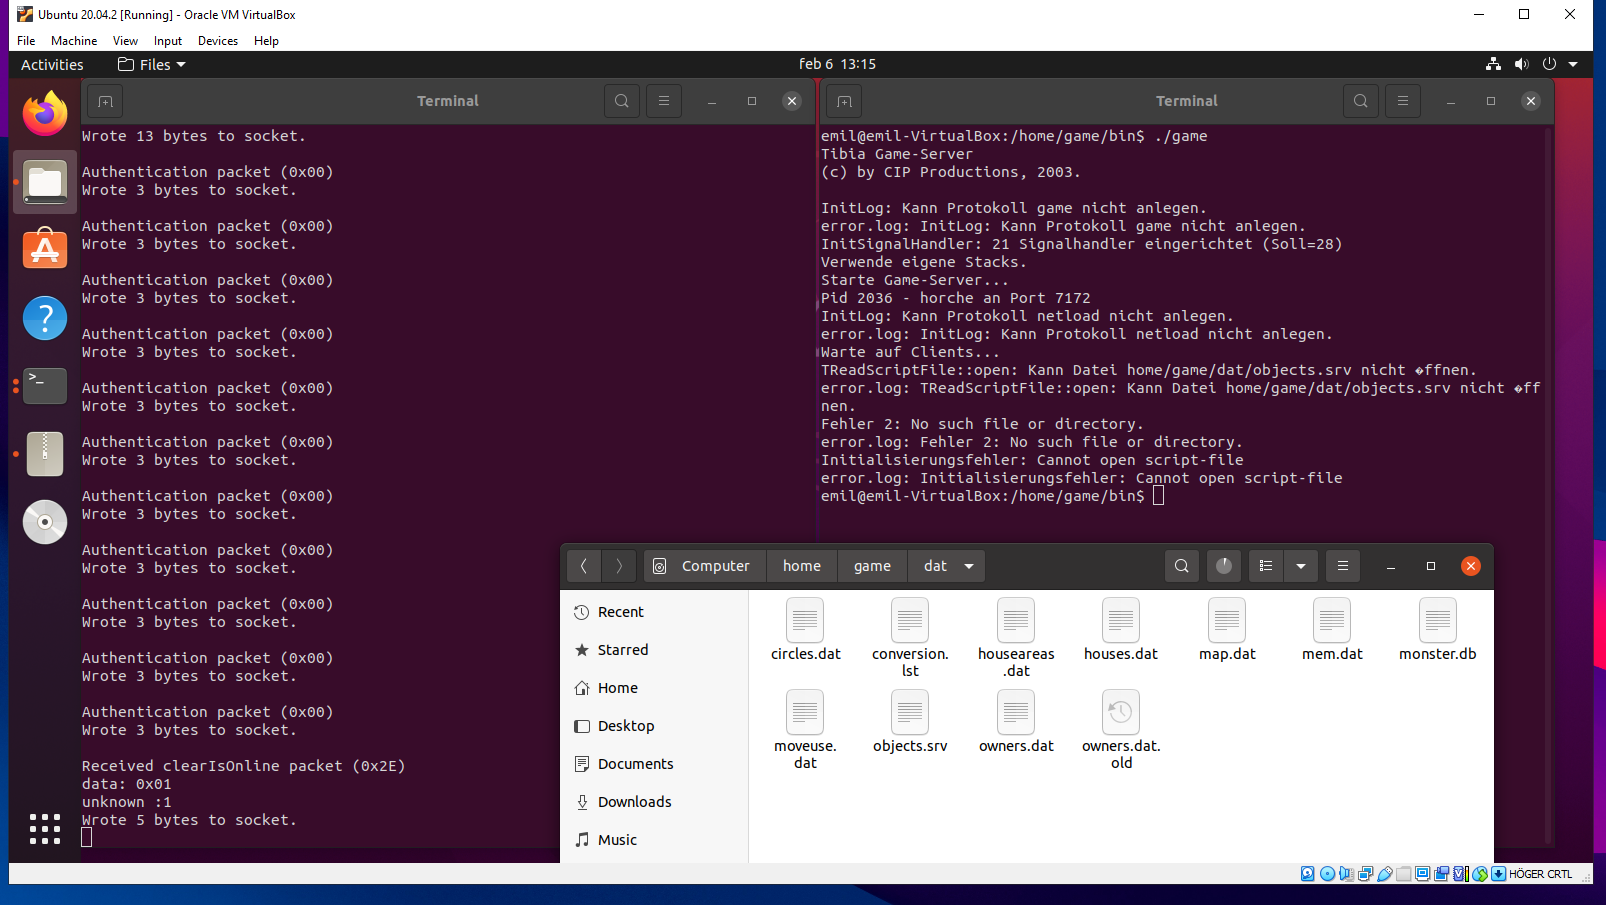Open the VirtualBox View menu
Image resolution: width=1606 pixels, height=905 pixels.
(x=125, y=41)
